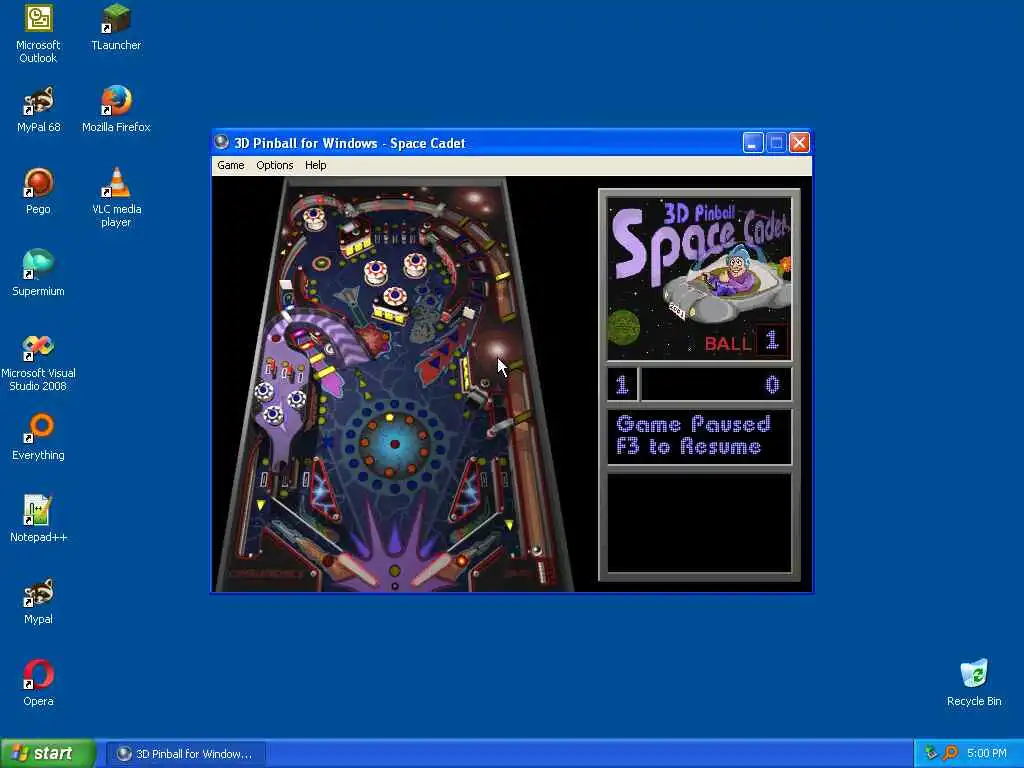Screen dimensions: 1024x768
Task: Select the TLauncher desktop icon
Action: click(116, 27)
